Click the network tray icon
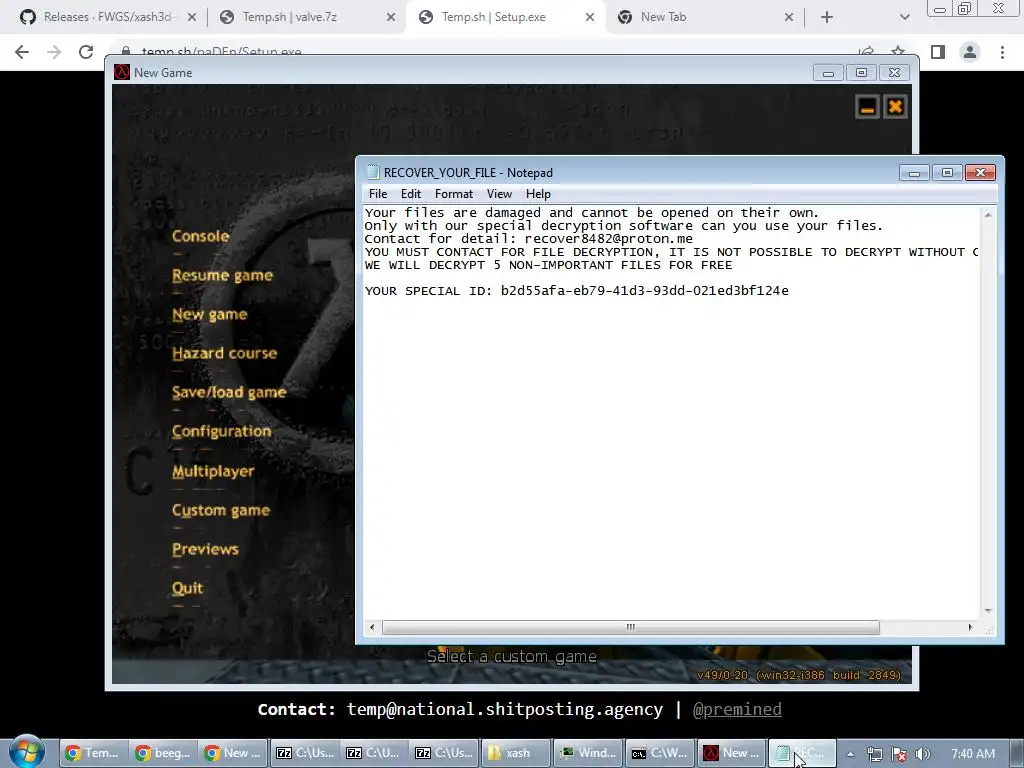This screenshot has height=768, width=1024. click(x=874, y=754)
